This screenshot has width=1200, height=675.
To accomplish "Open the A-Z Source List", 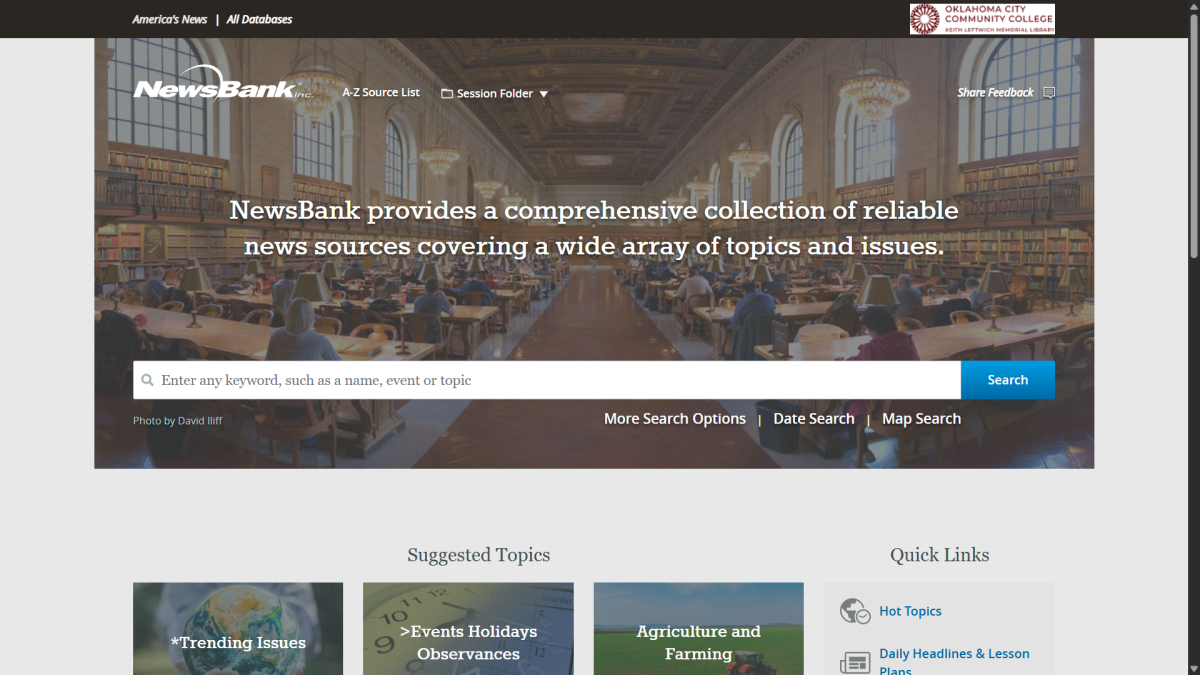I will [381, 92].
